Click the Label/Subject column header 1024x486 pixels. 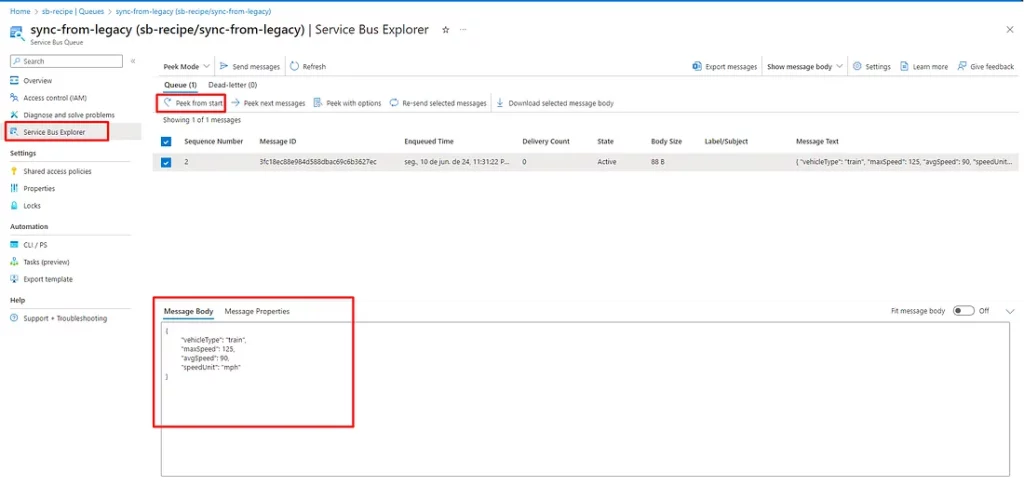[x=726, y=142]
